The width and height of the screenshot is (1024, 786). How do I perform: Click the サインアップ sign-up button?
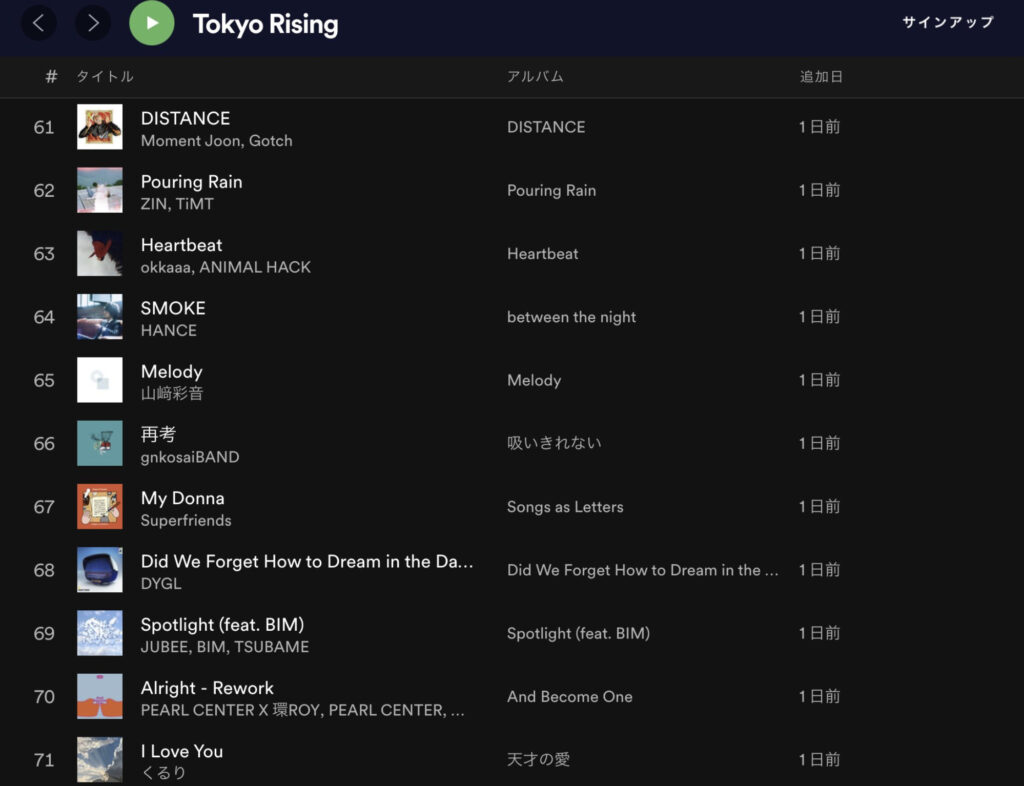coord(948,22)
